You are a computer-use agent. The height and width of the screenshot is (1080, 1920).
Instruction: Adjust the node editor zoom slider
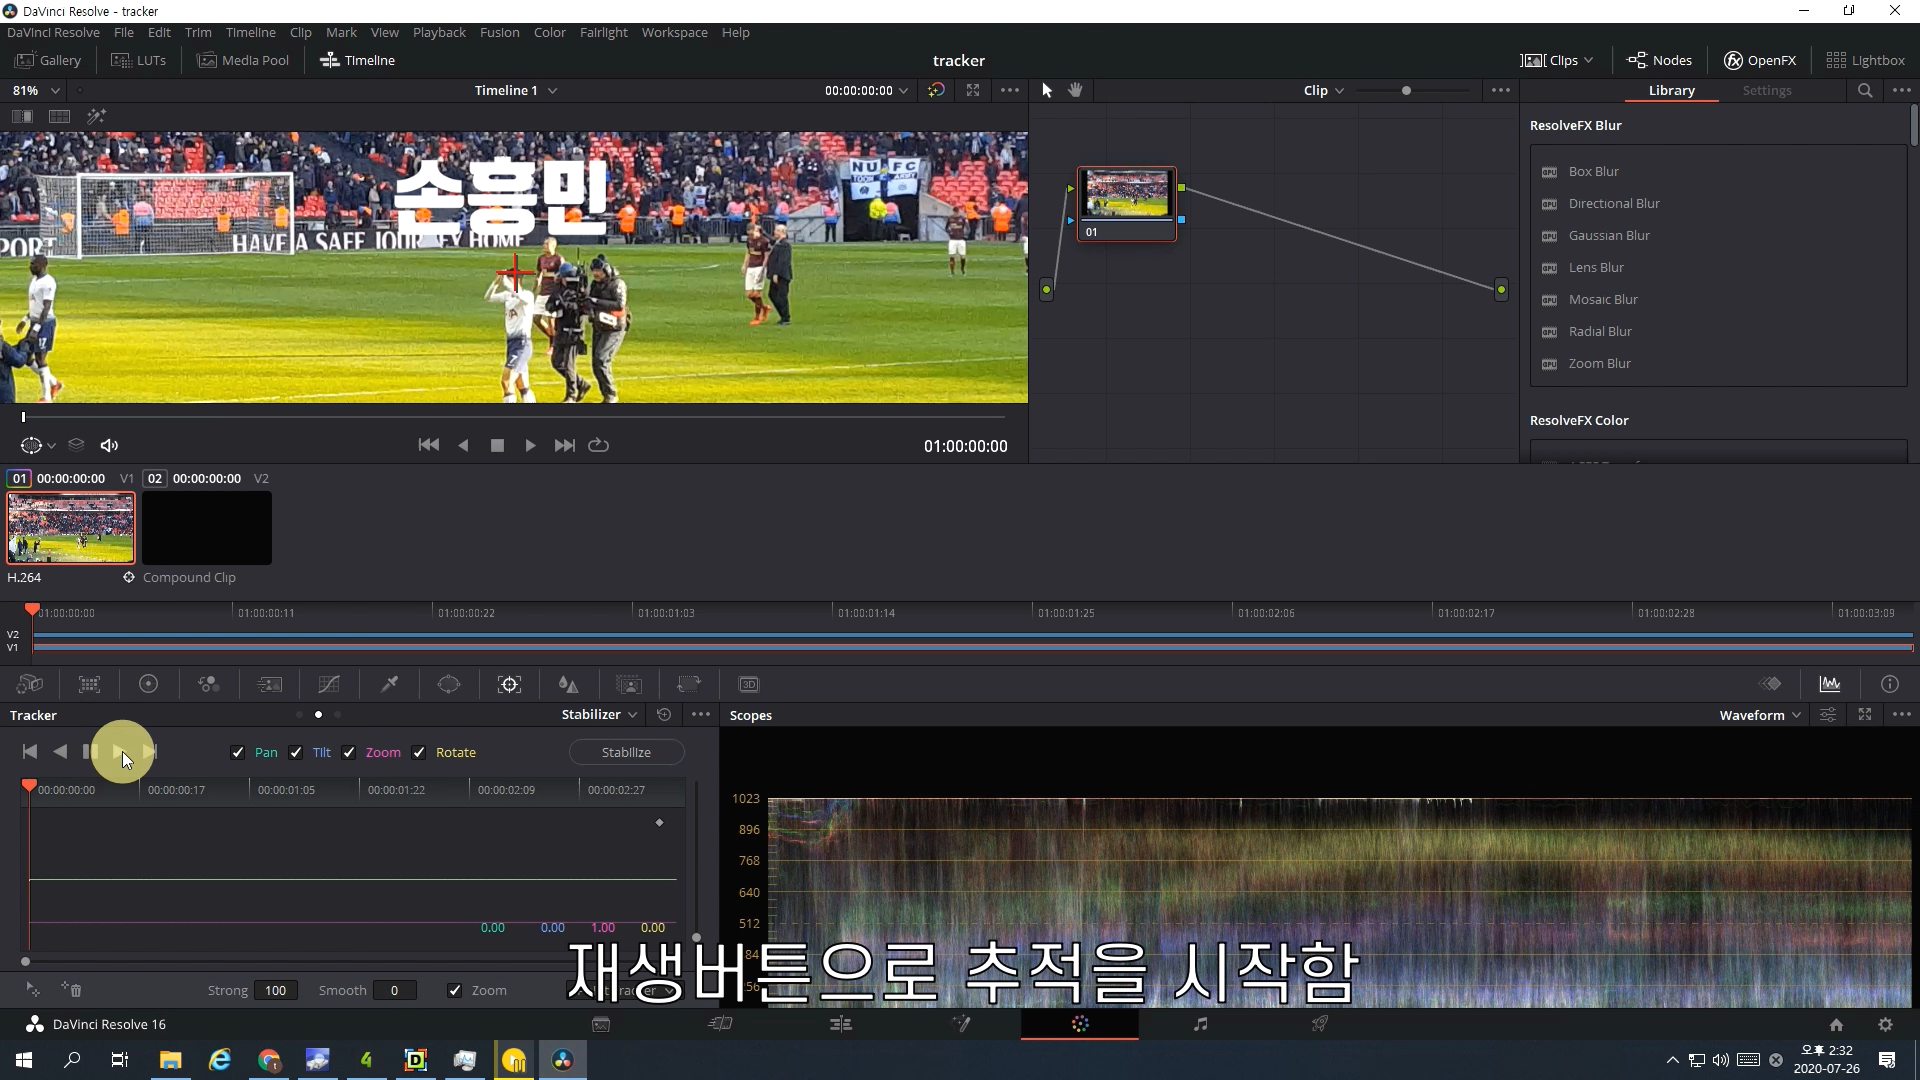[1406, 90]
